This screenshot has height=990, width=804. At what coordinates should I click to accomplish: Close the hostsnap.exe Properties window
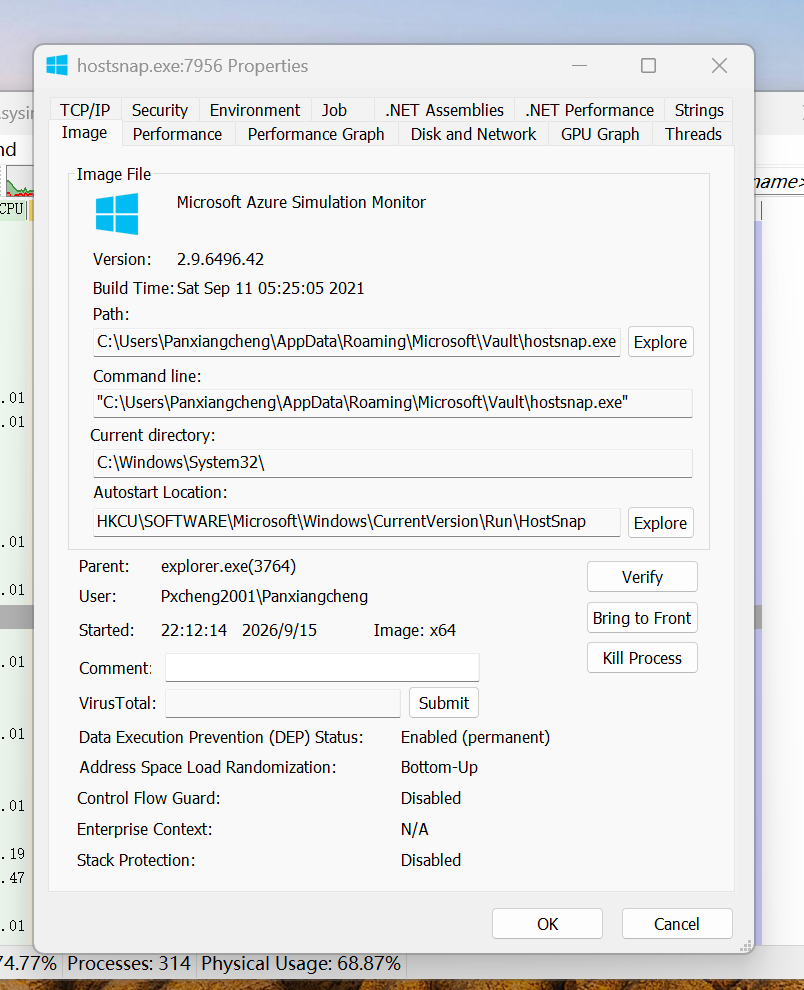719,66
